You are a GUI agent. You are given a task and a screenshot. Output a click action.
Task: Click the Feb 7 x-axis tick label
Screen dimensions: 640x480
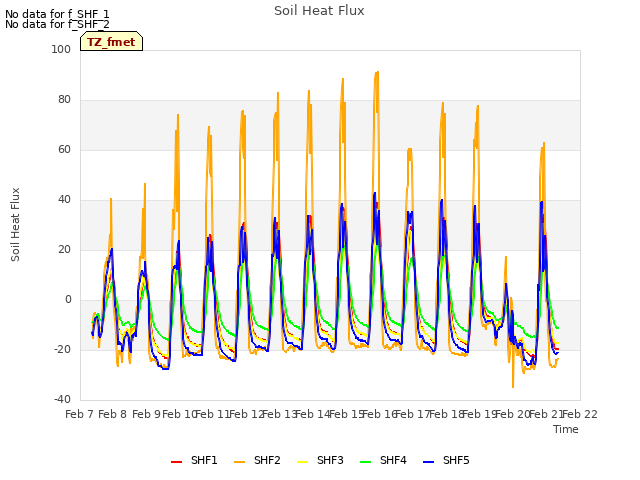pos(79,414)
